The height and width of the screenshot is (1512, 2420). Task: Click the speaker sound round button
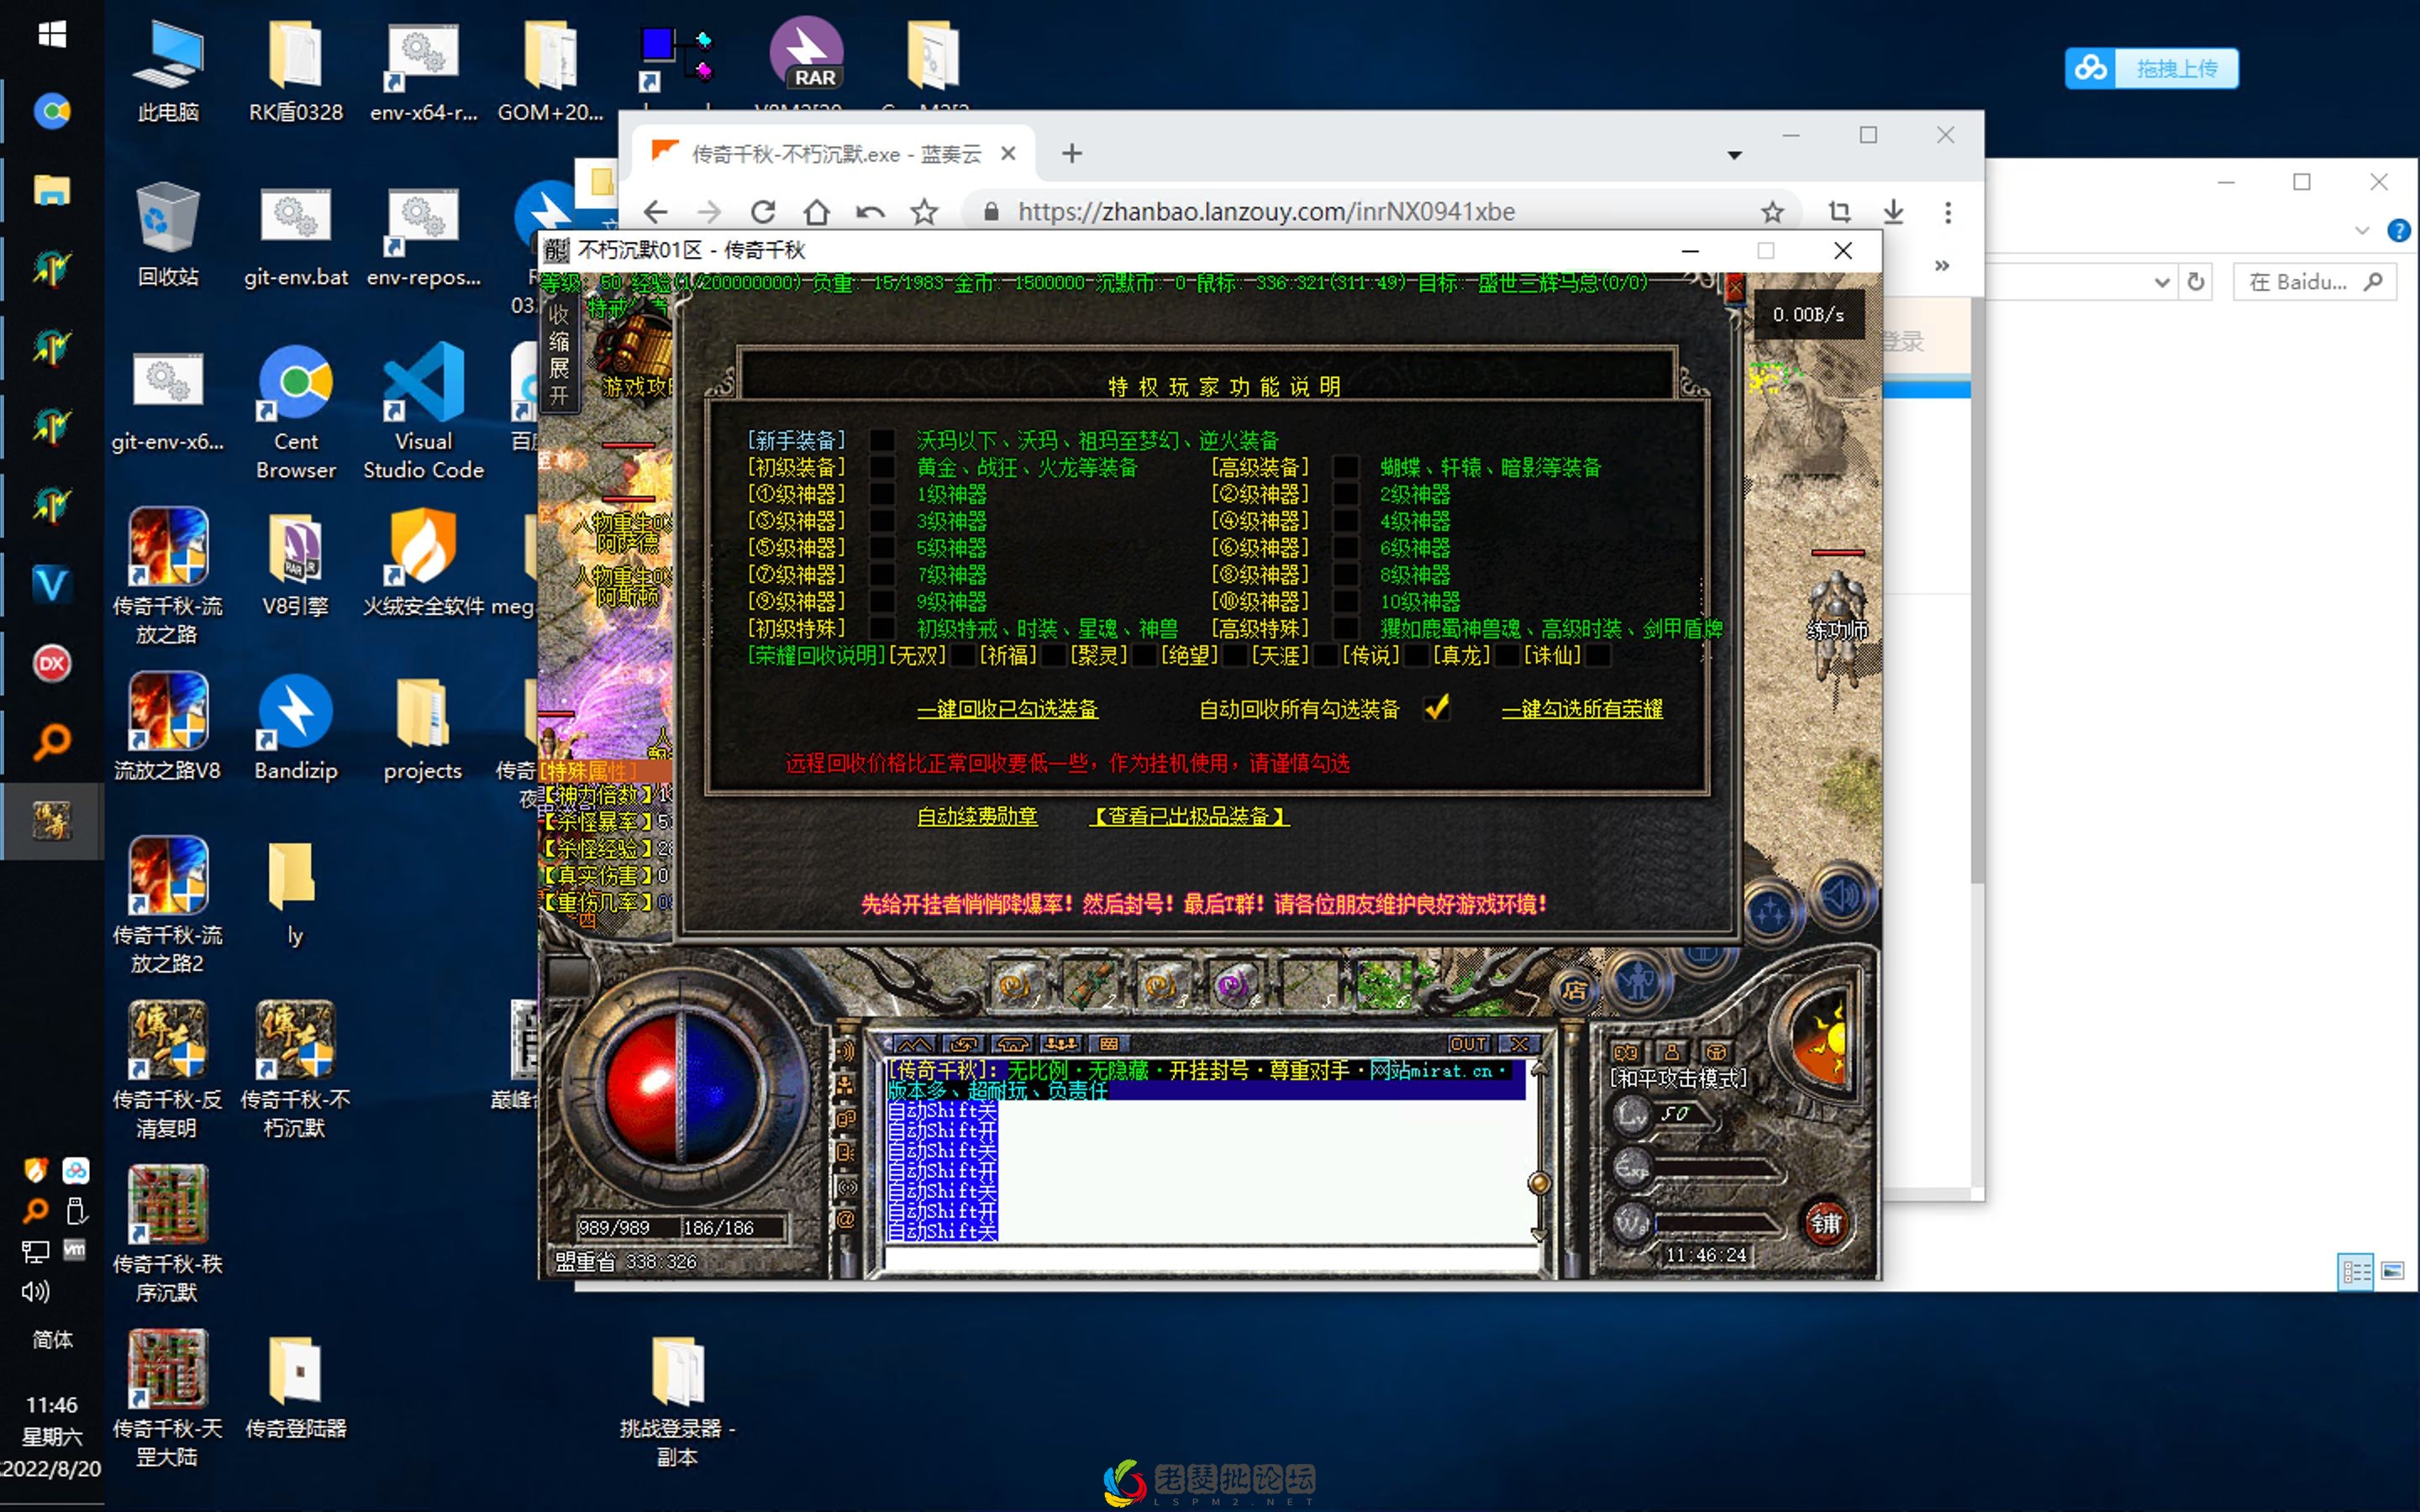1841,897
